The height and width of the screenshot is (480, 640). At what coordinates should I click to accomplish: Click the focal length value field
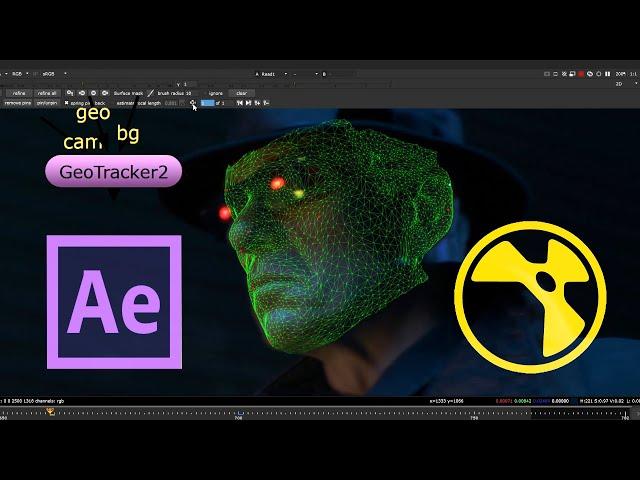pyautogui.click(x=171, y=103)
